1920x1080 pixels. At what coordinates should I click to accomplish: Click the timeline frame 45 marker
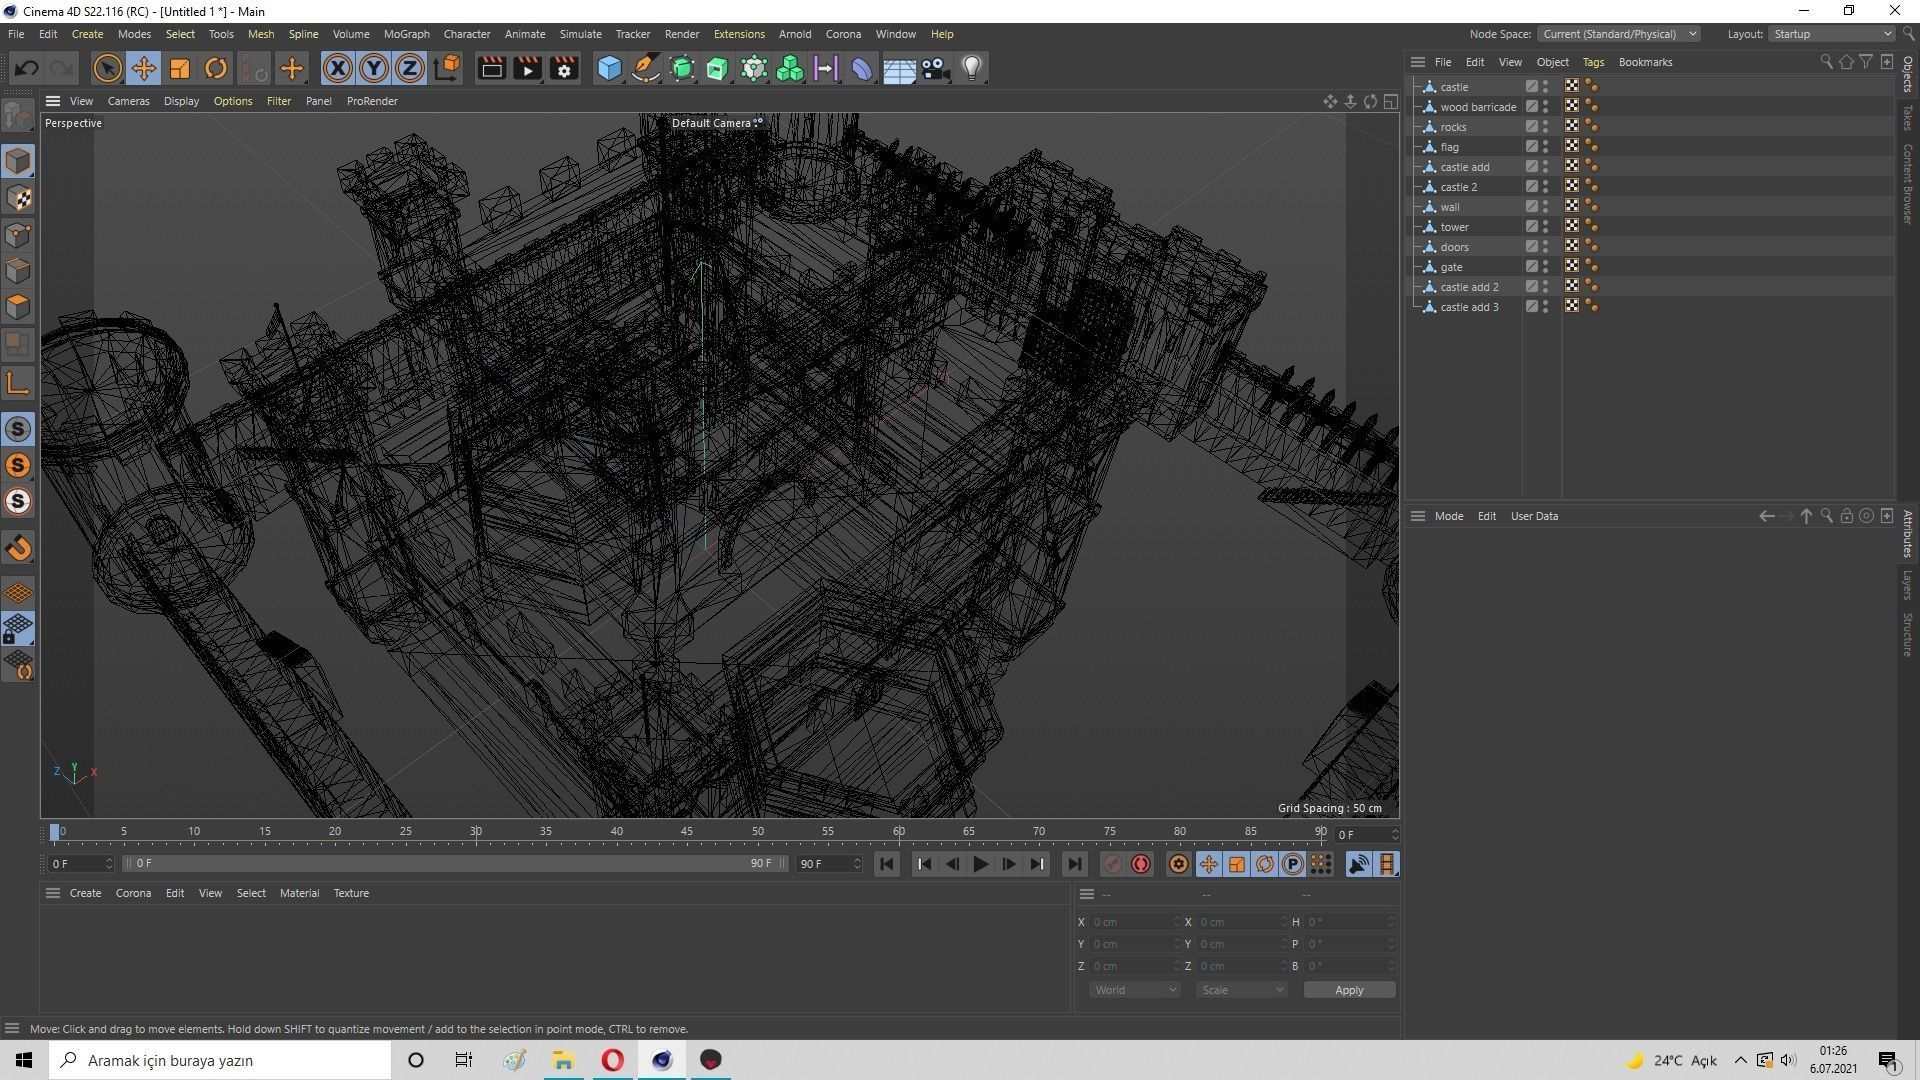pyautogui.click(x=687, y=832)
